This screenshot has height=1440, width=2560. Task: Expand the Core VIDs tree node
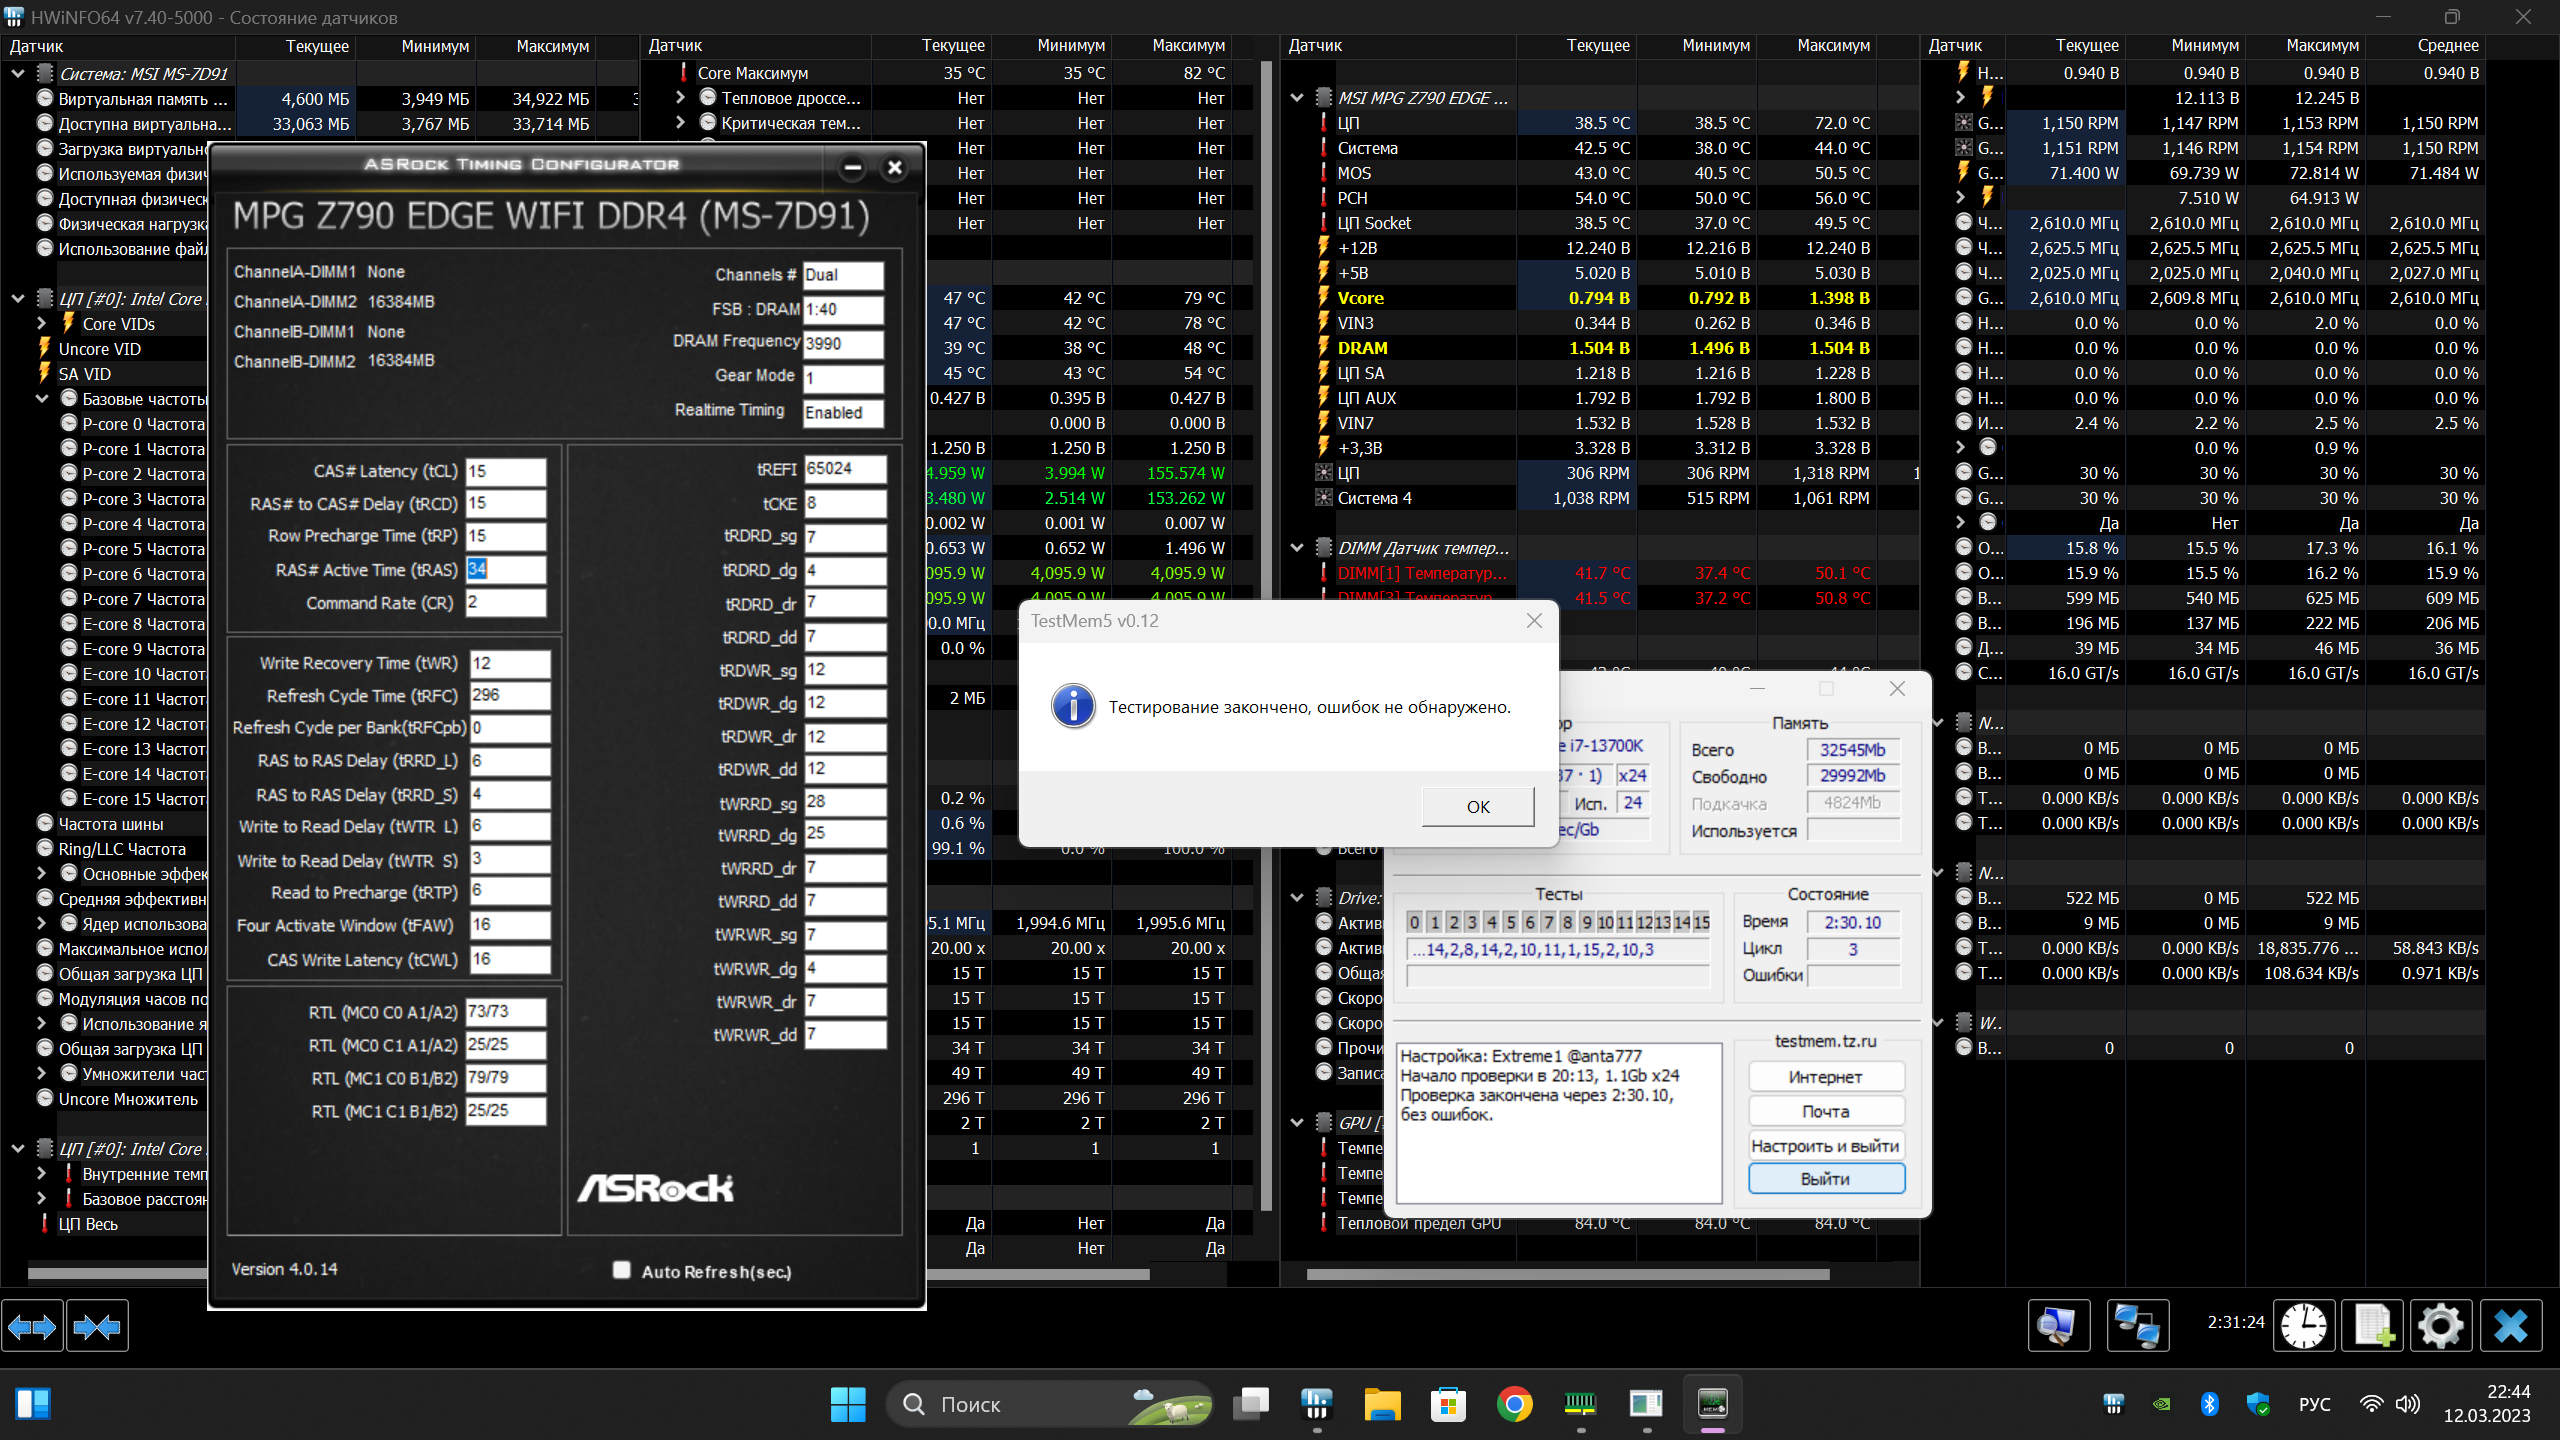tap(42, 324)
